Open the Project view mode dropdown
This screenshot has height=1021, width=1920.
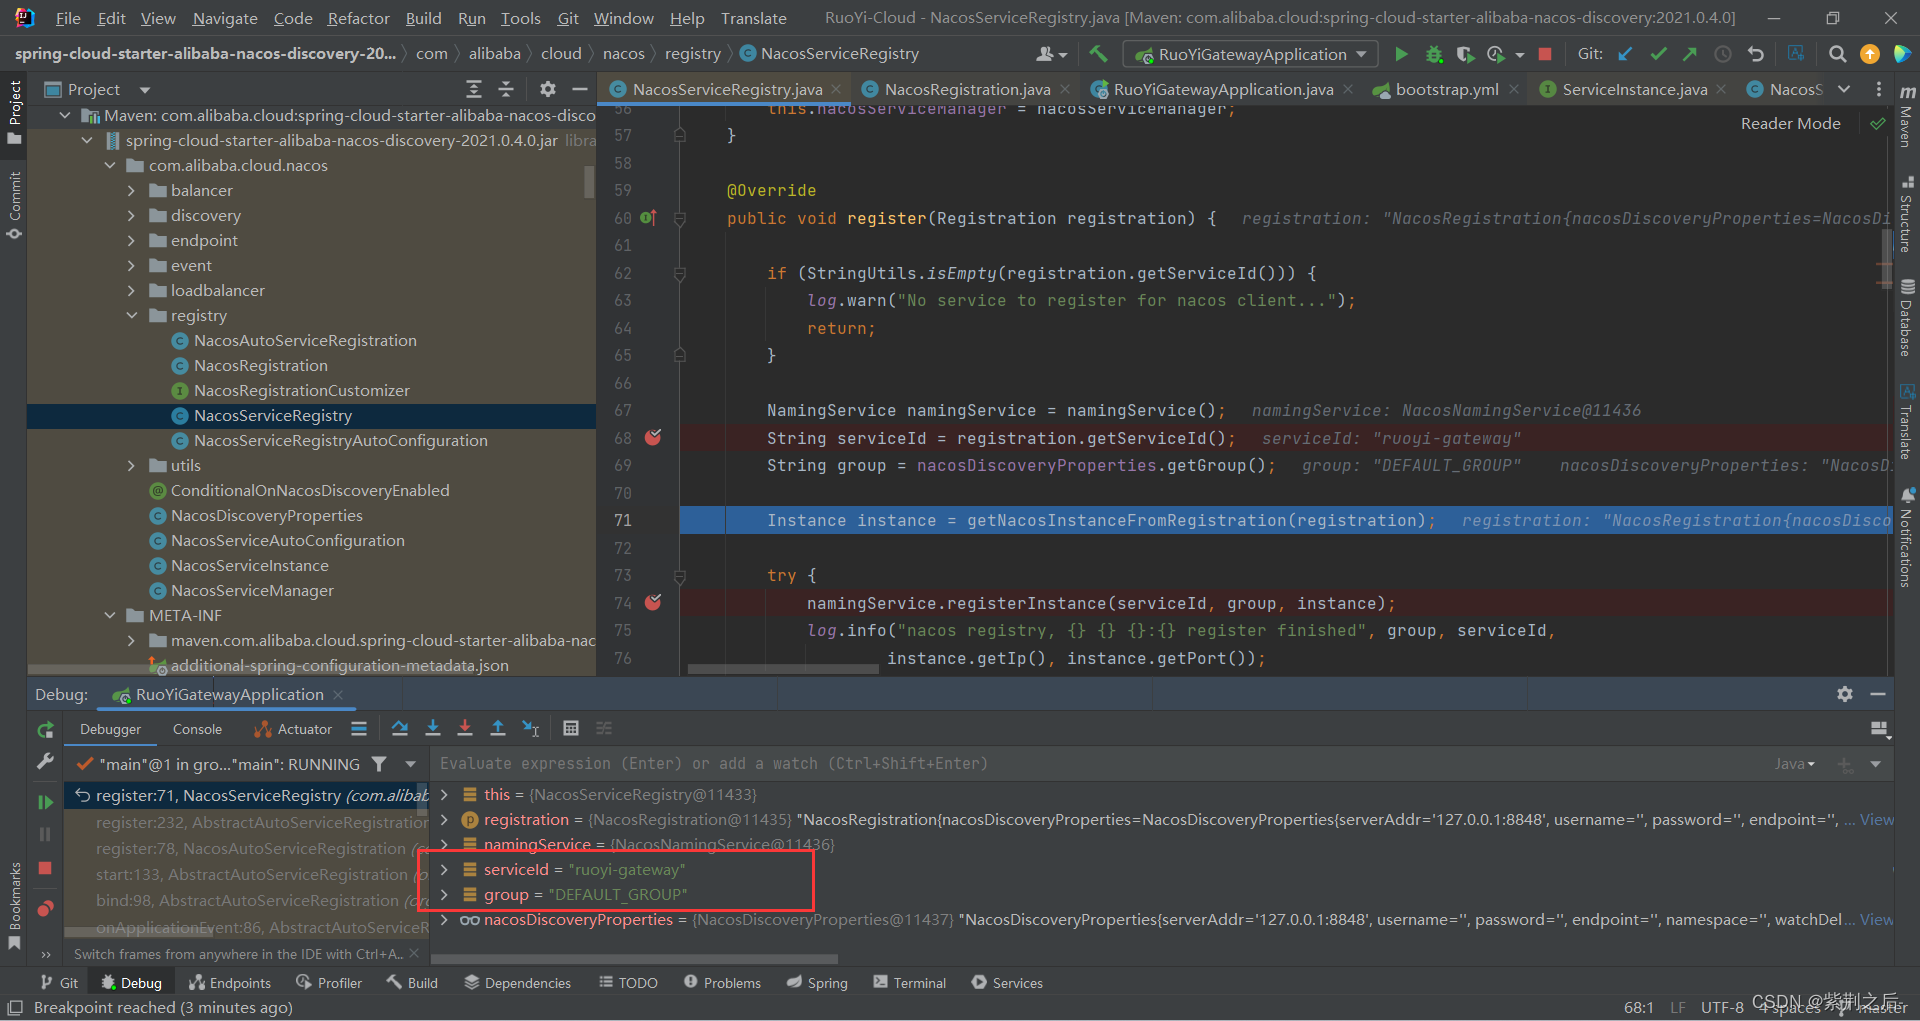[145, 90]
